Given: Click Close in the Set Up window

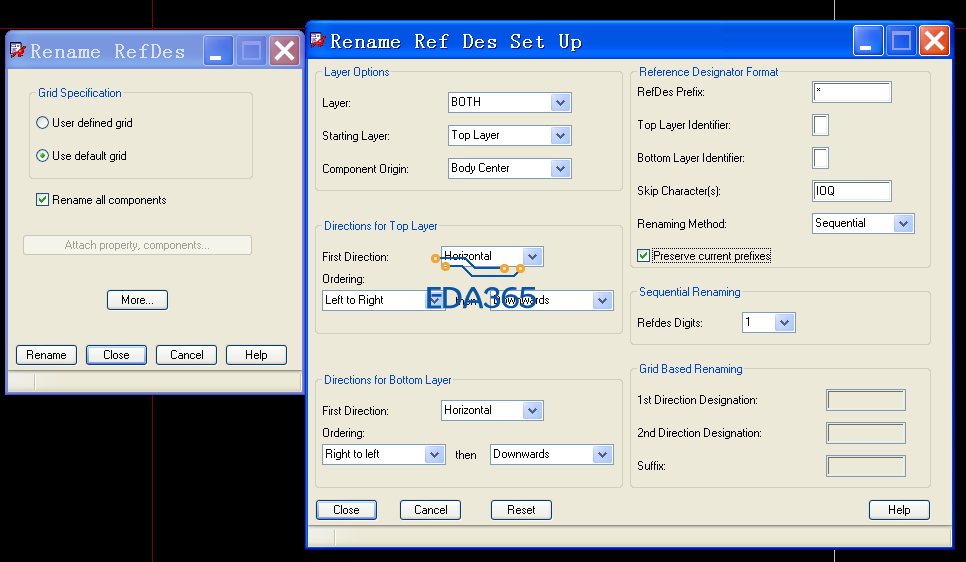Looking at the screenshot, I should [346, 510].
